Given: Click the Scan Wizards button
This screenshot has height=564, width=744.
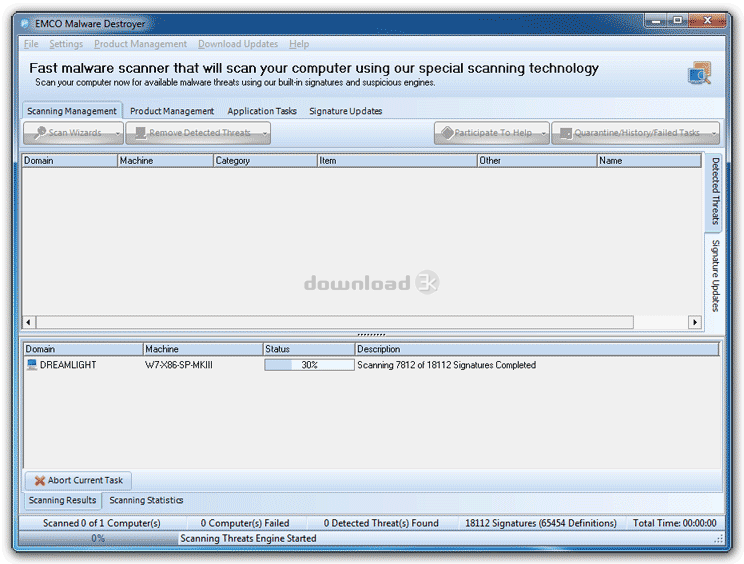Looking at the screenshot, I should click(74, 133).
